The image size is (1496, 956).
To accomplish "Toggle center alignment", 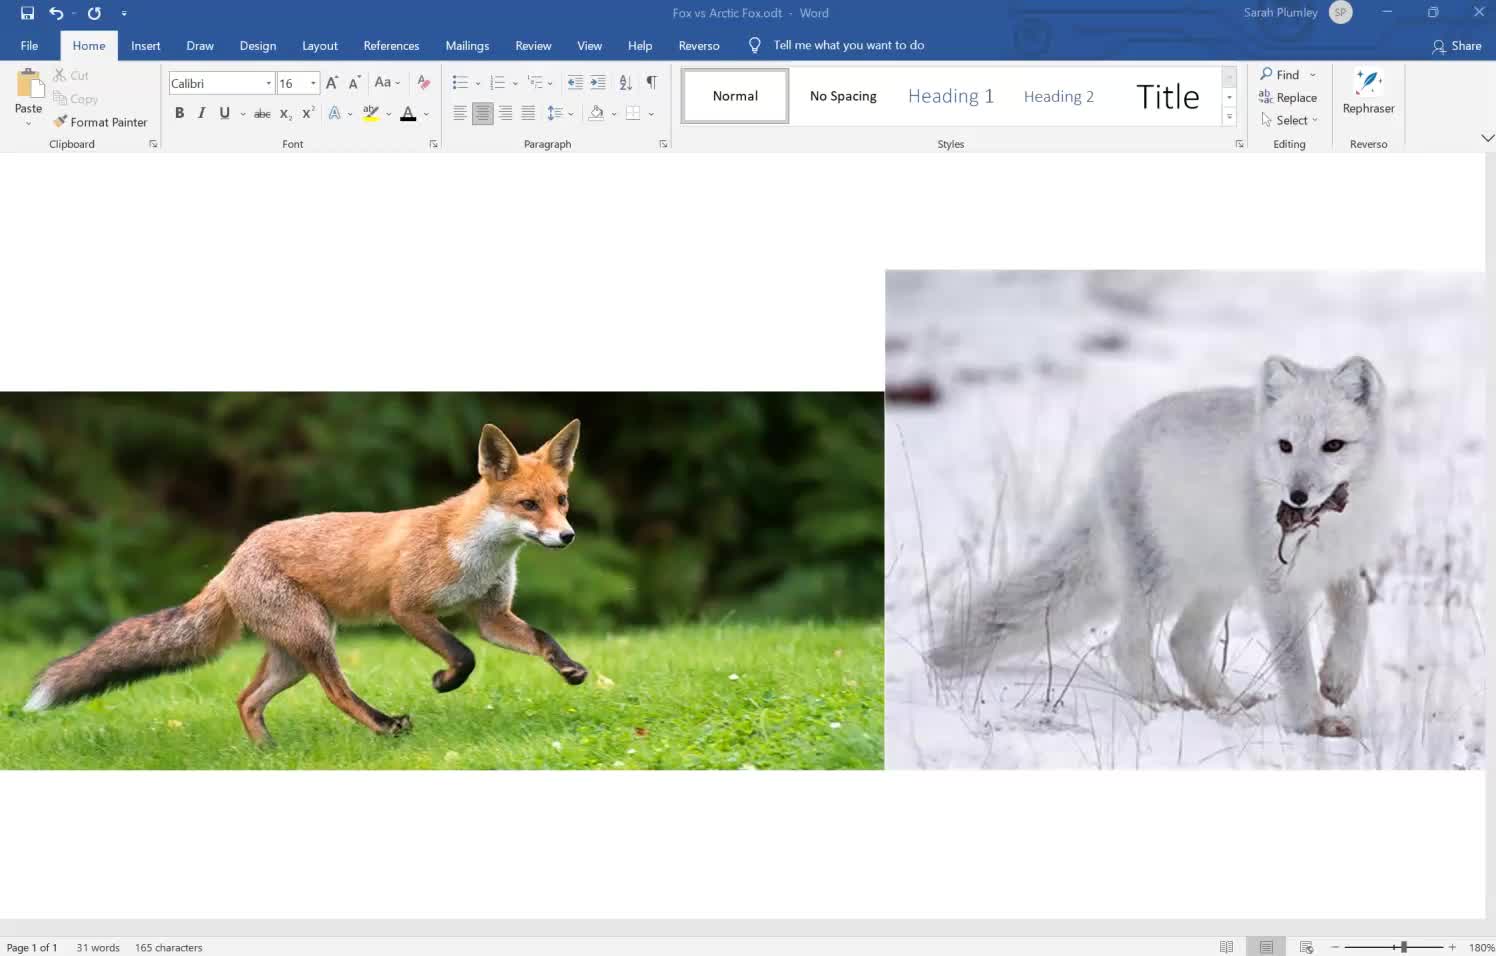I will [483, 113].
